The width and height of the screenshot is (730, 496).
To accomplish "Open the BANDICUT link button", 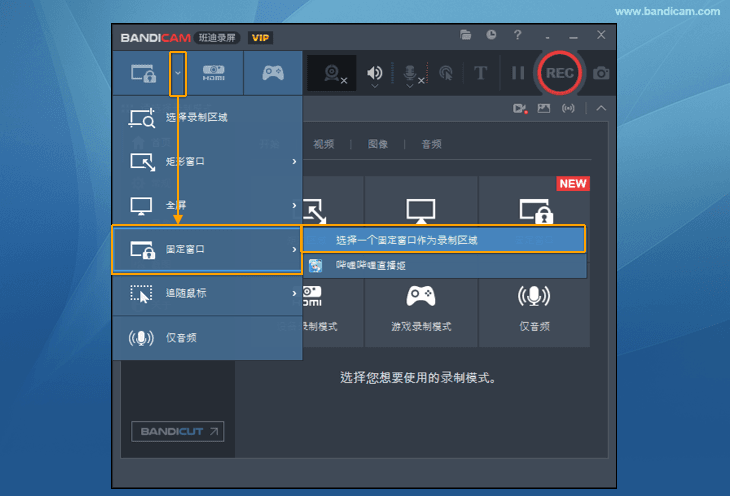I will point(177,431).
